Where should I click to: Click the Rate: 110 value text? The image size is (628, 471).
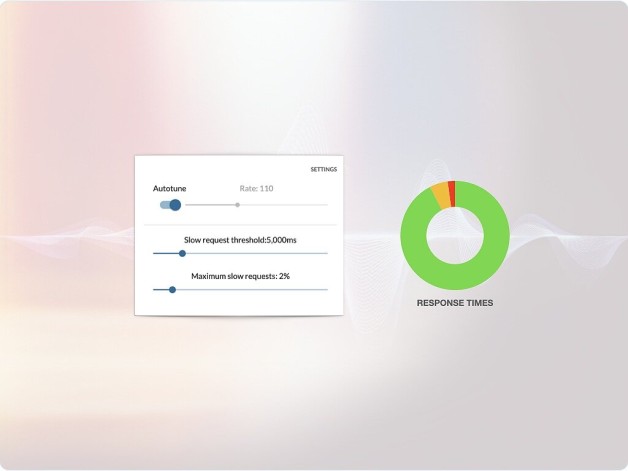pos(256,188)
